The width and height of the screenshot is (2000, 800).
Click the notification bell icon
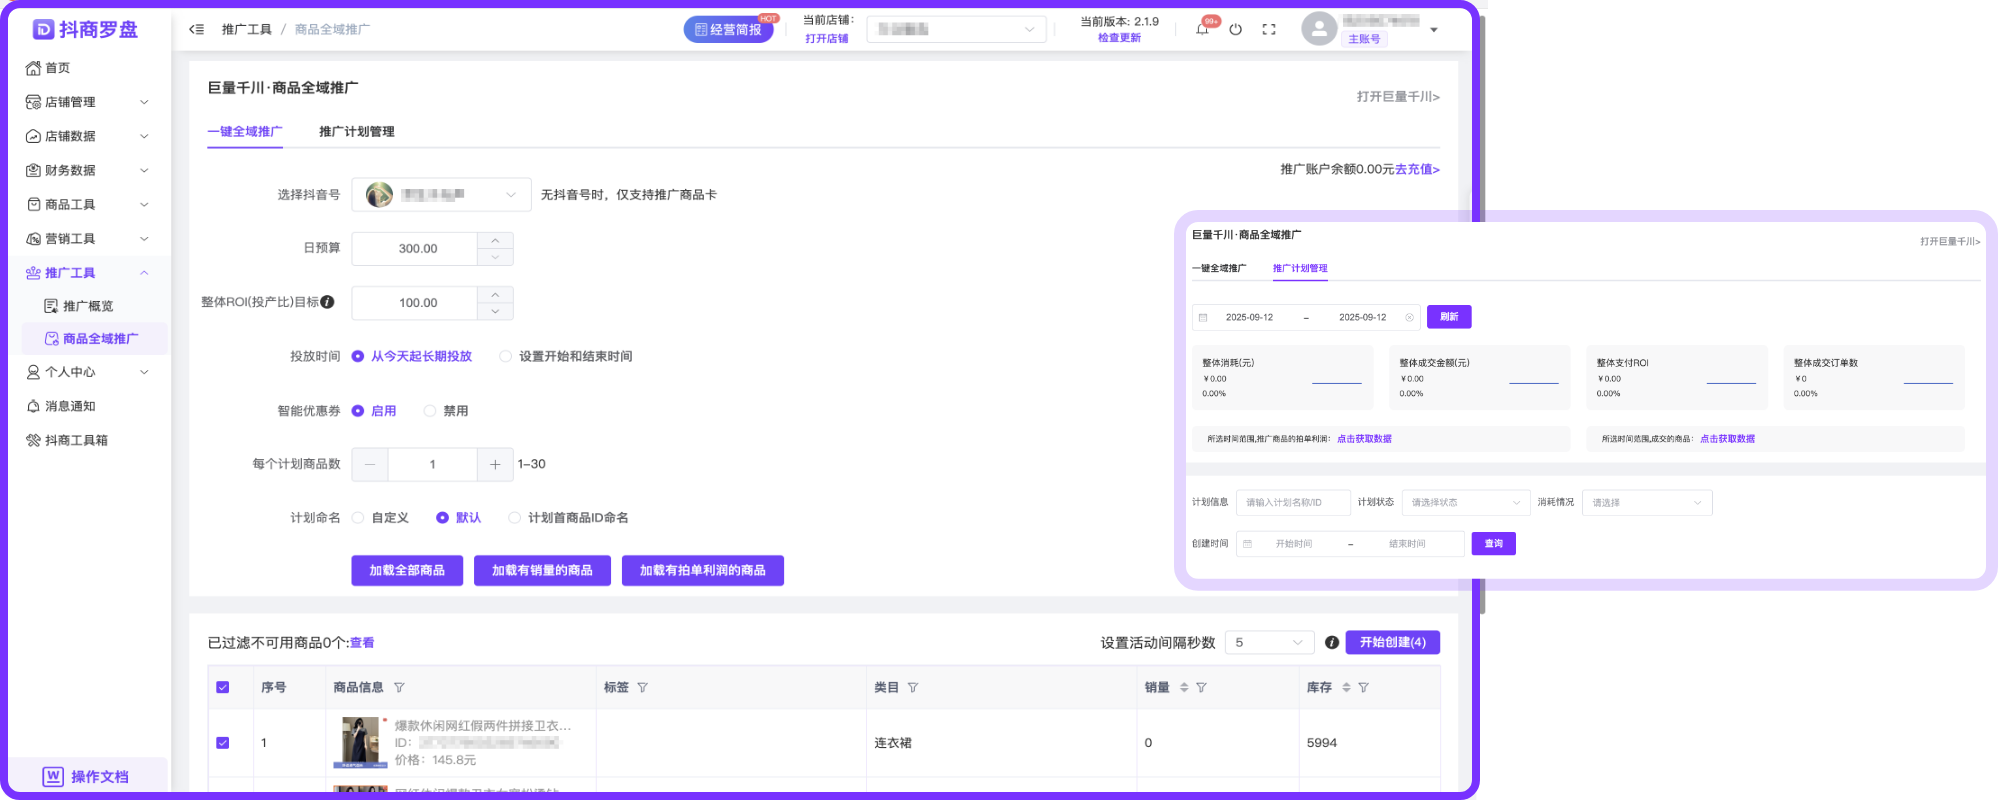pos(1202,30)
